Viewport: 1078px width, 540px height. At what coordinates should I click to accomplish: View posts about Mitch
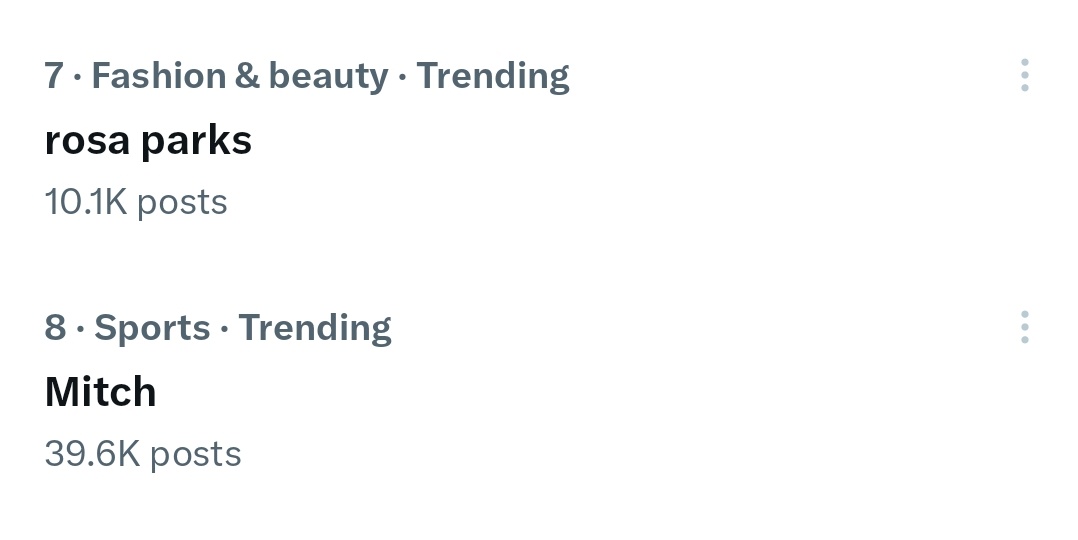point(100,392)
